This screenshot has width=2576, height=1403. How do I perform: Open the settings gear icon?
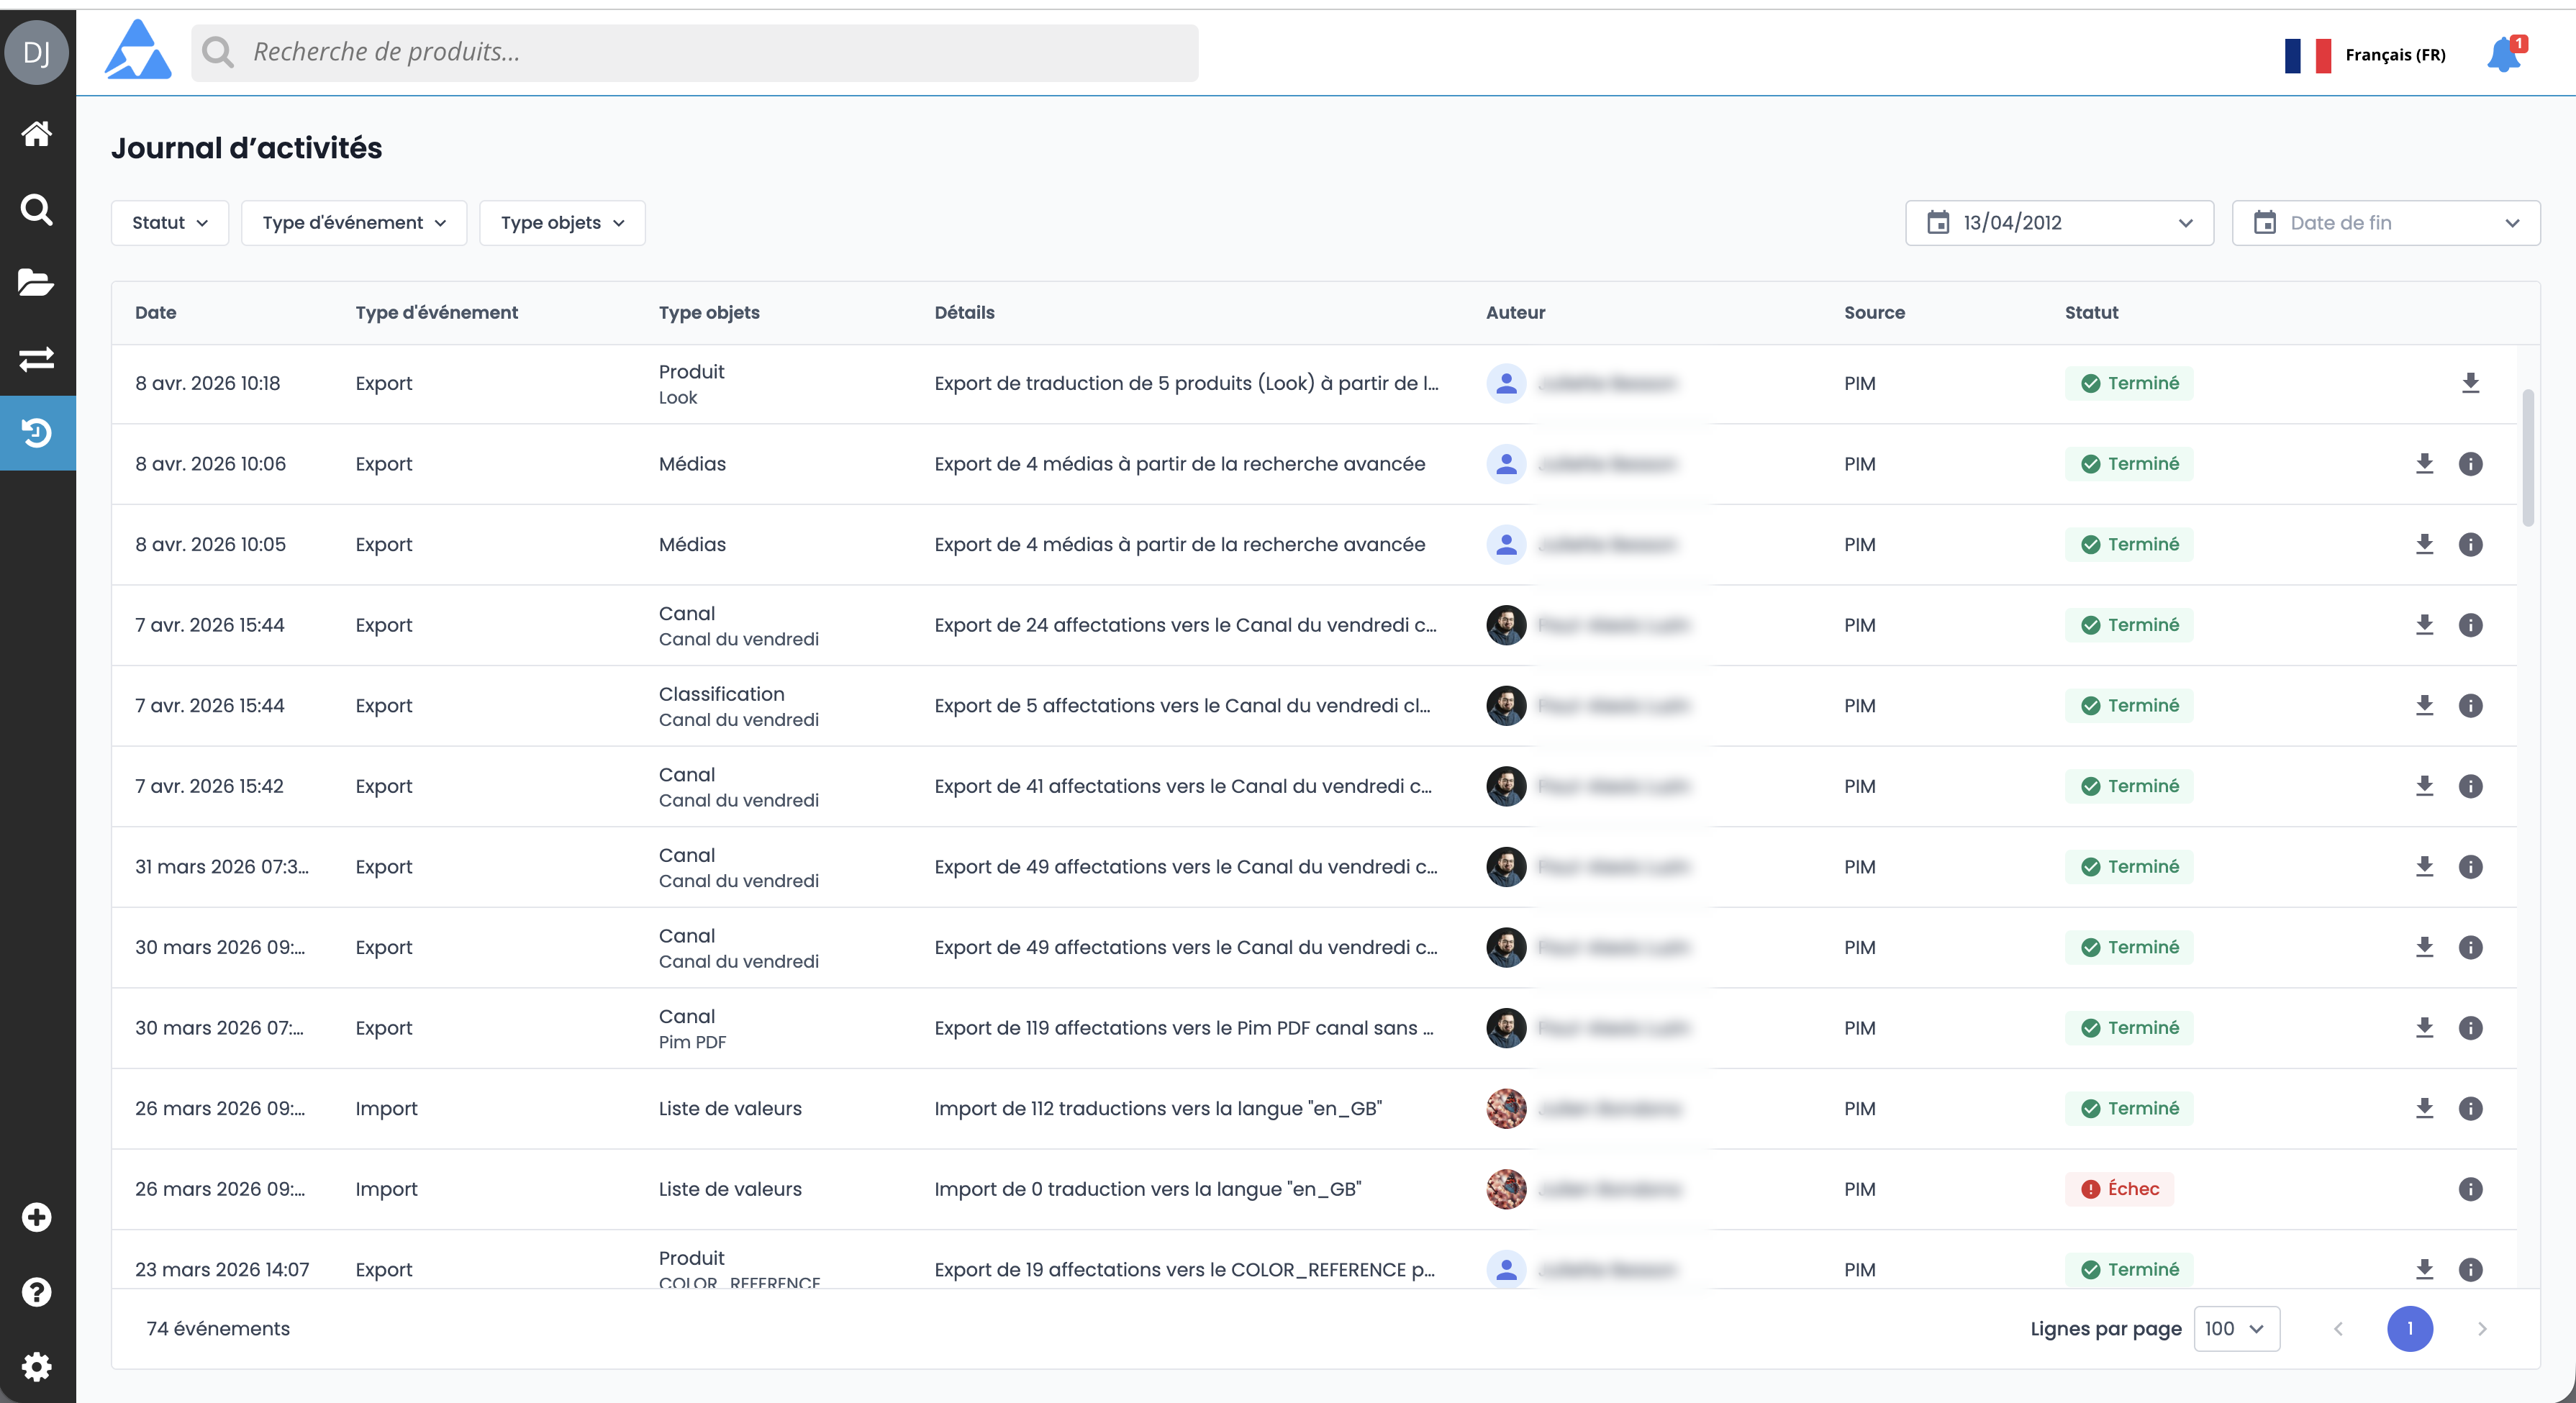click(37, 1366)
